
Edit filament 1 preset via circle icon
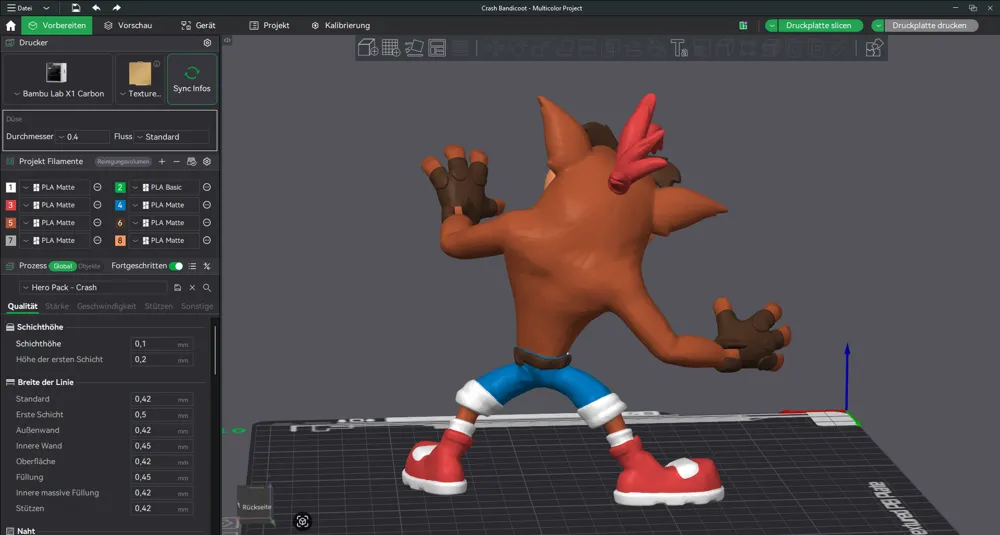coord(98,187)
